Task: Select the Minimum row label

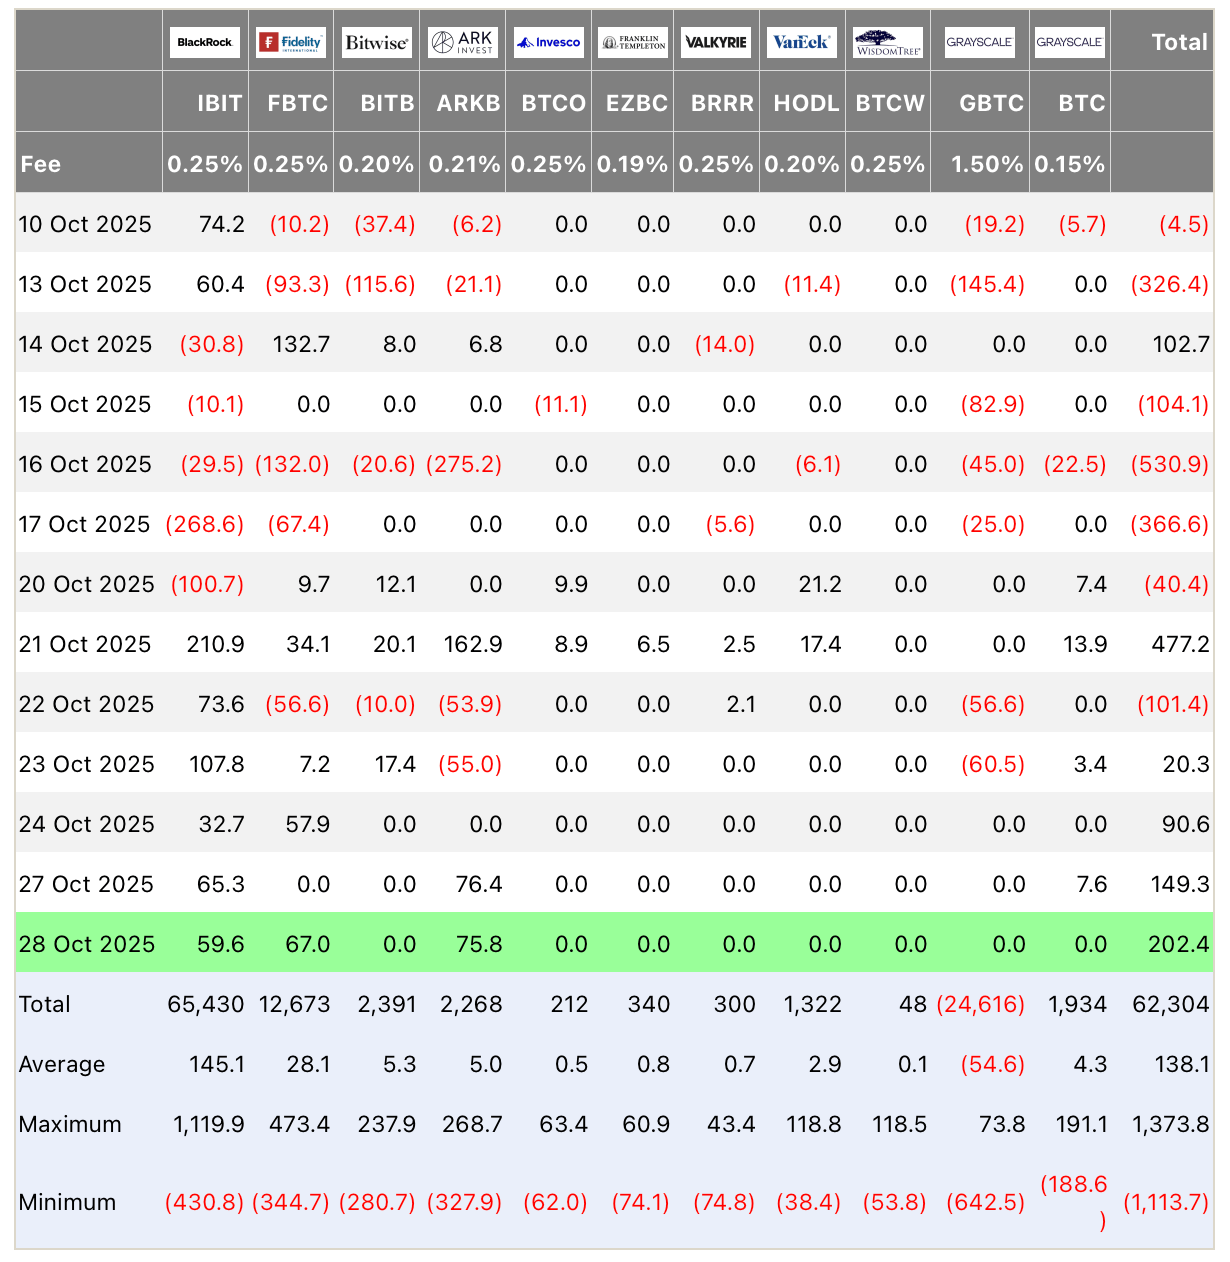Action: coord(67,1202)
